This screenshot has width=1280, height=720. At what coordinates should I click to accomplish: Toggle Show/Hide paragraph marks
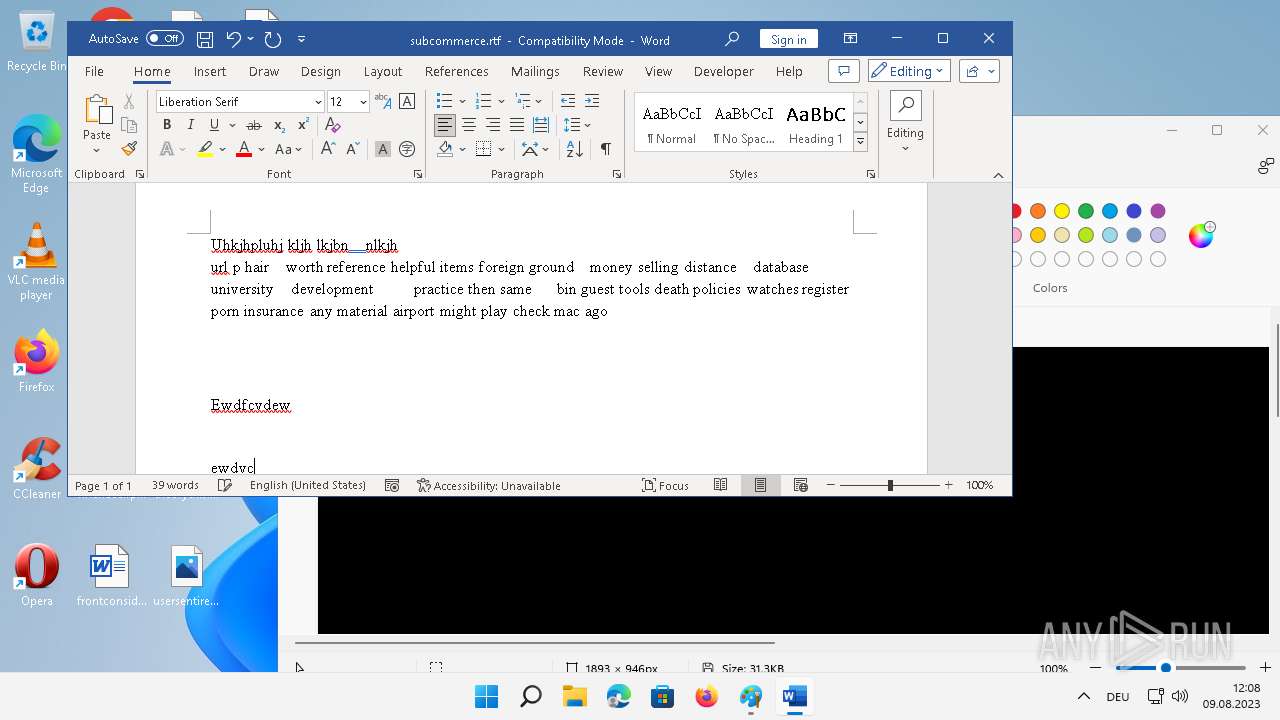coord(605,149)
